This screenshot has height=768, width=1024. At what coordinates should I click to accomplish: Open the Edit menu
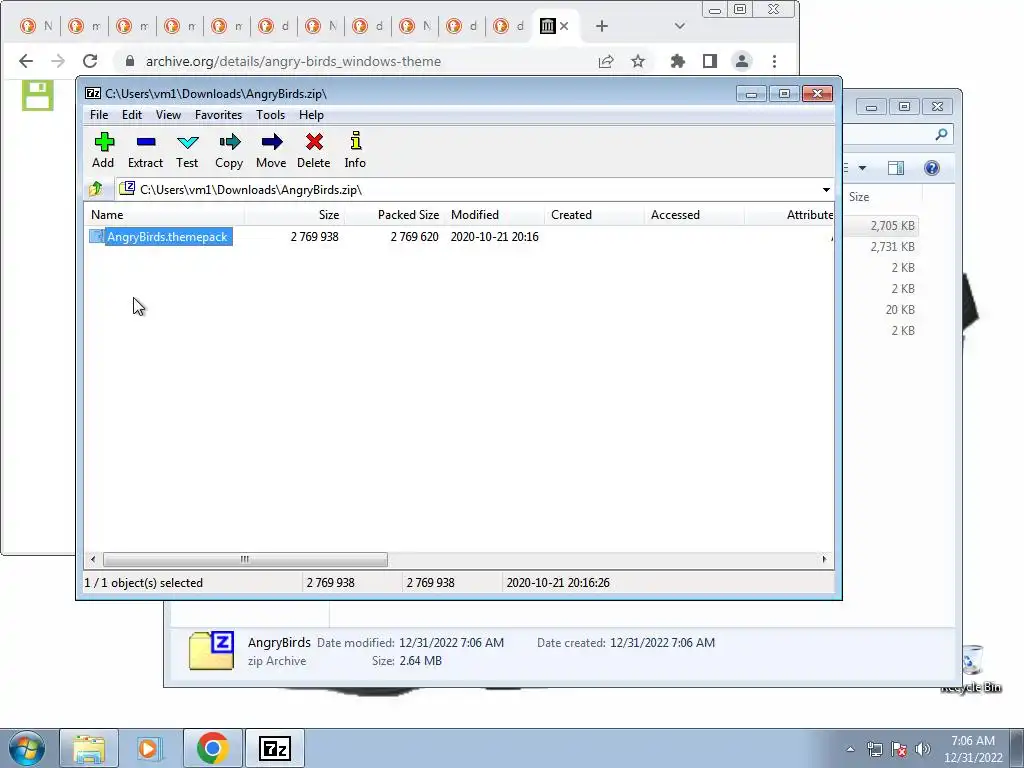click(132, 115)
